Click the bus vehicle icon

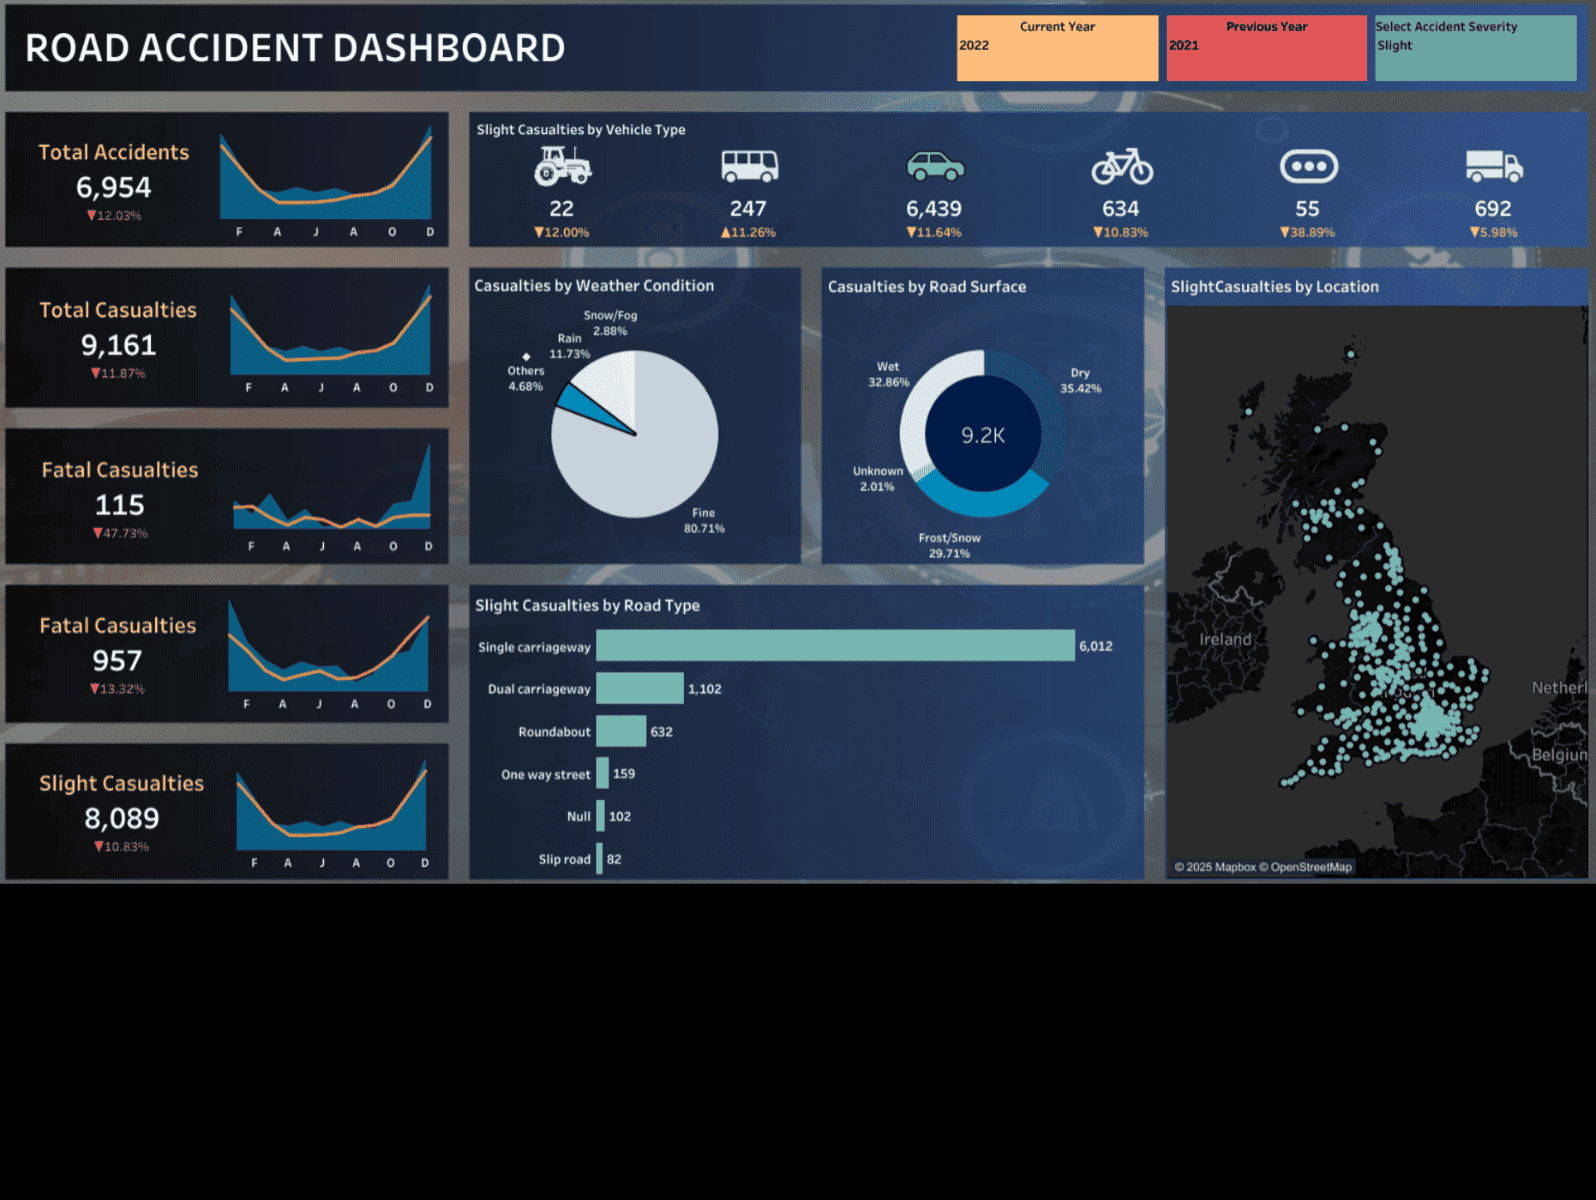click(749, 166)
